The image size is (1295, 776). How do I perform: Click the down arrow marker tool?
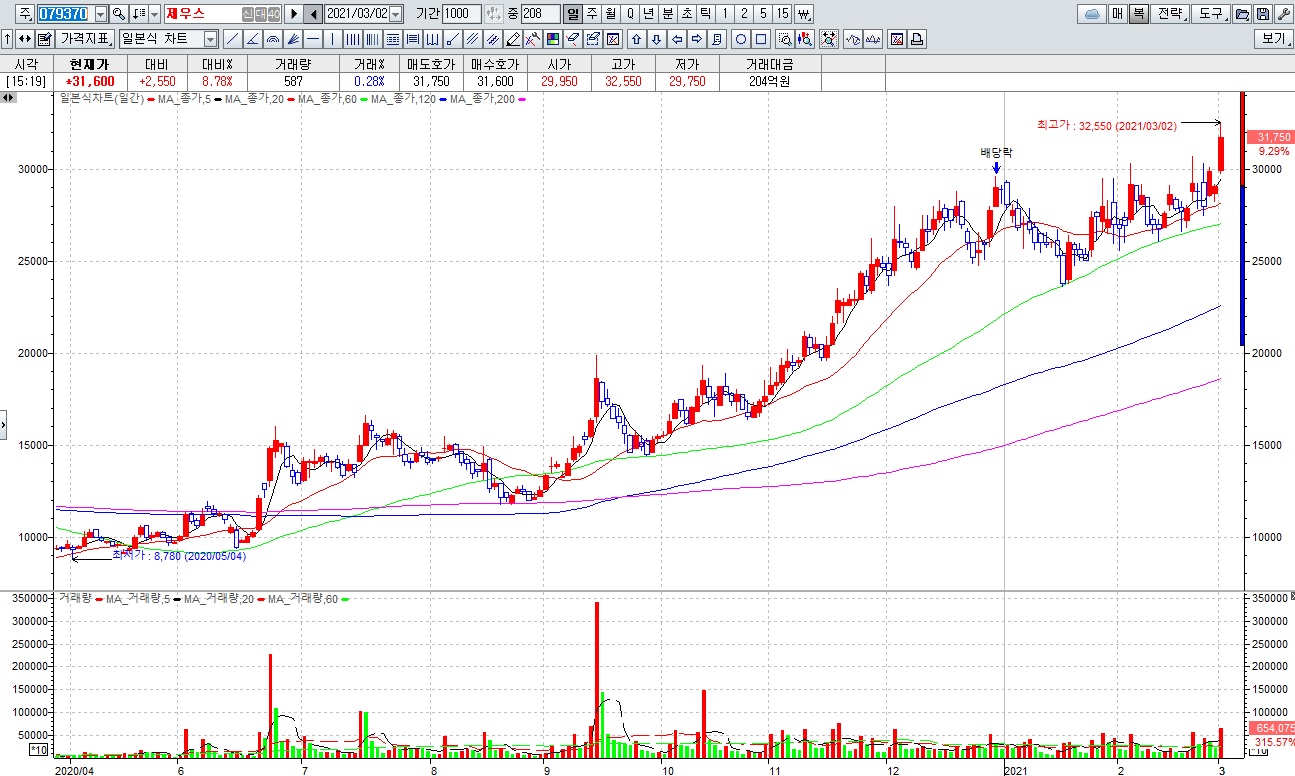click(657, 39)
